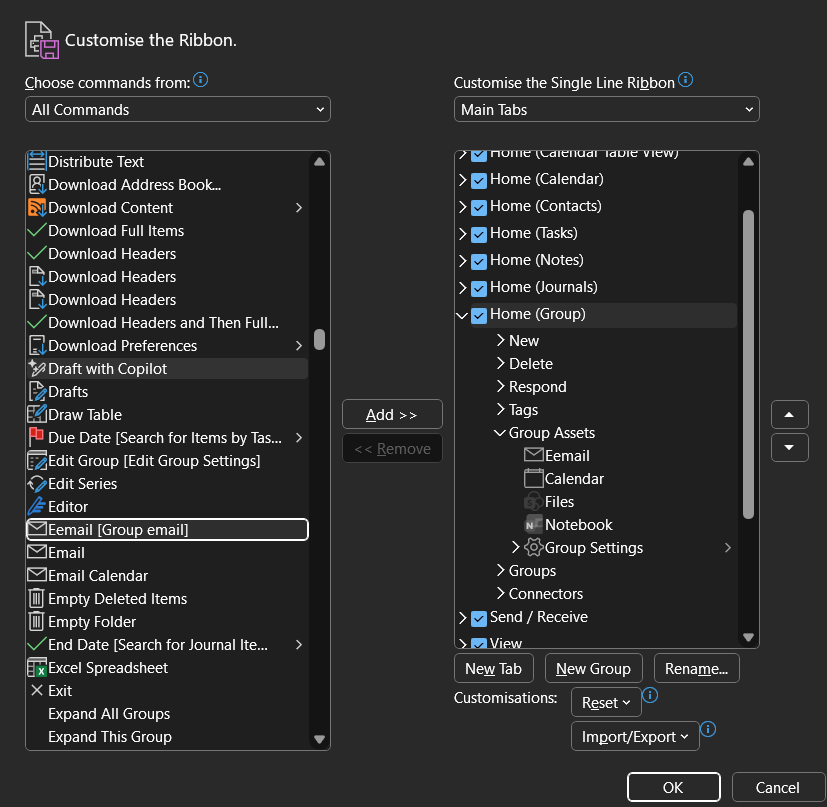
Task: Expand the Connectors group chevron
Action: click(501, 593)
